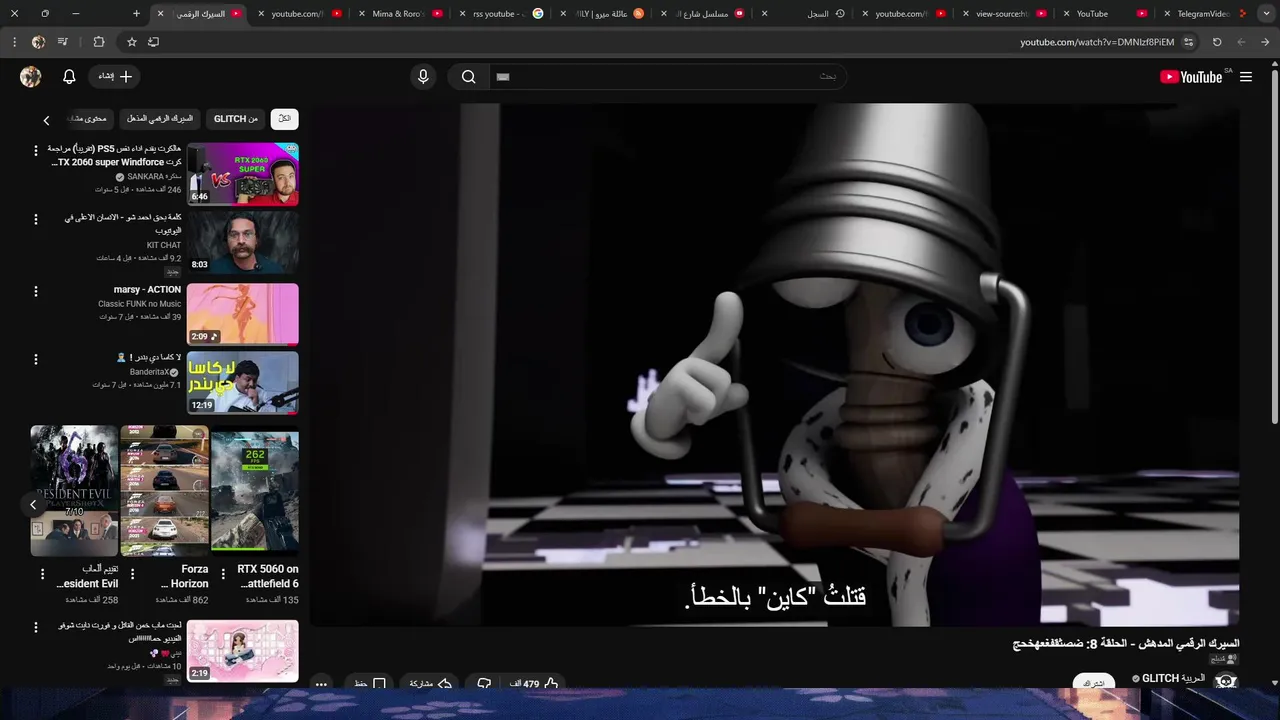Open the share-page icon in toolbar
The height and width of the screenshot is (720, 1280).
click(153, 42)
